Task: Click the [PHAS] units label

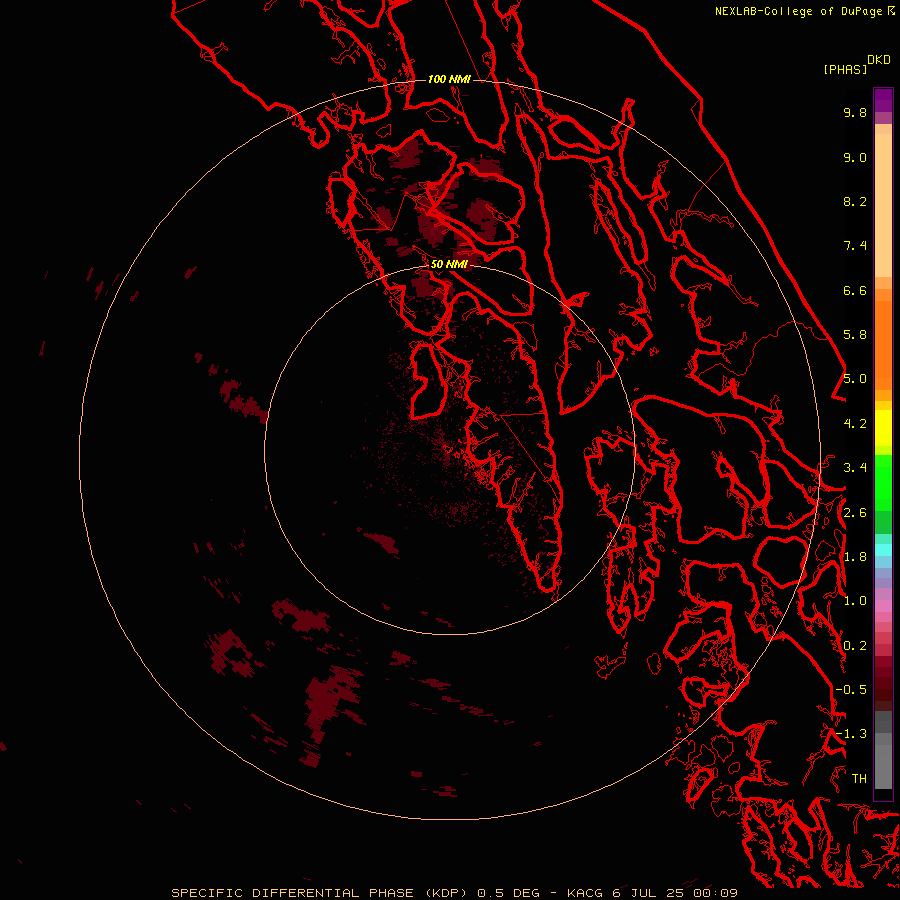Action: point(845,70)
